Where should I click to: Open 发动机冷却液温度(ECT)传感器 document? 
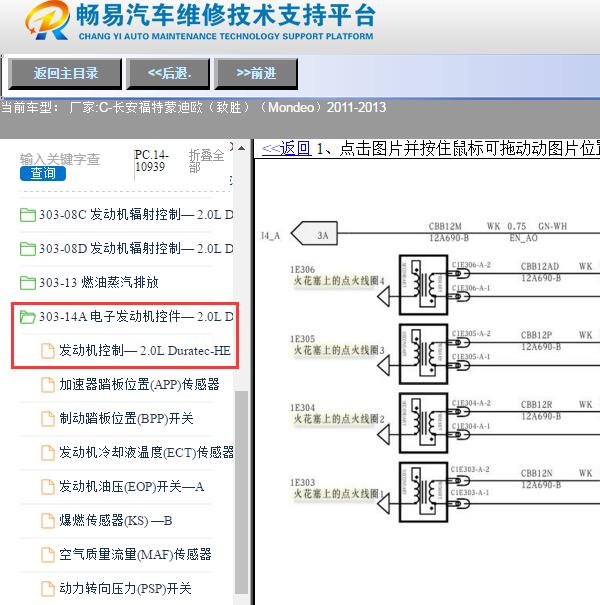pyautogui.click(x=147, y=452)
